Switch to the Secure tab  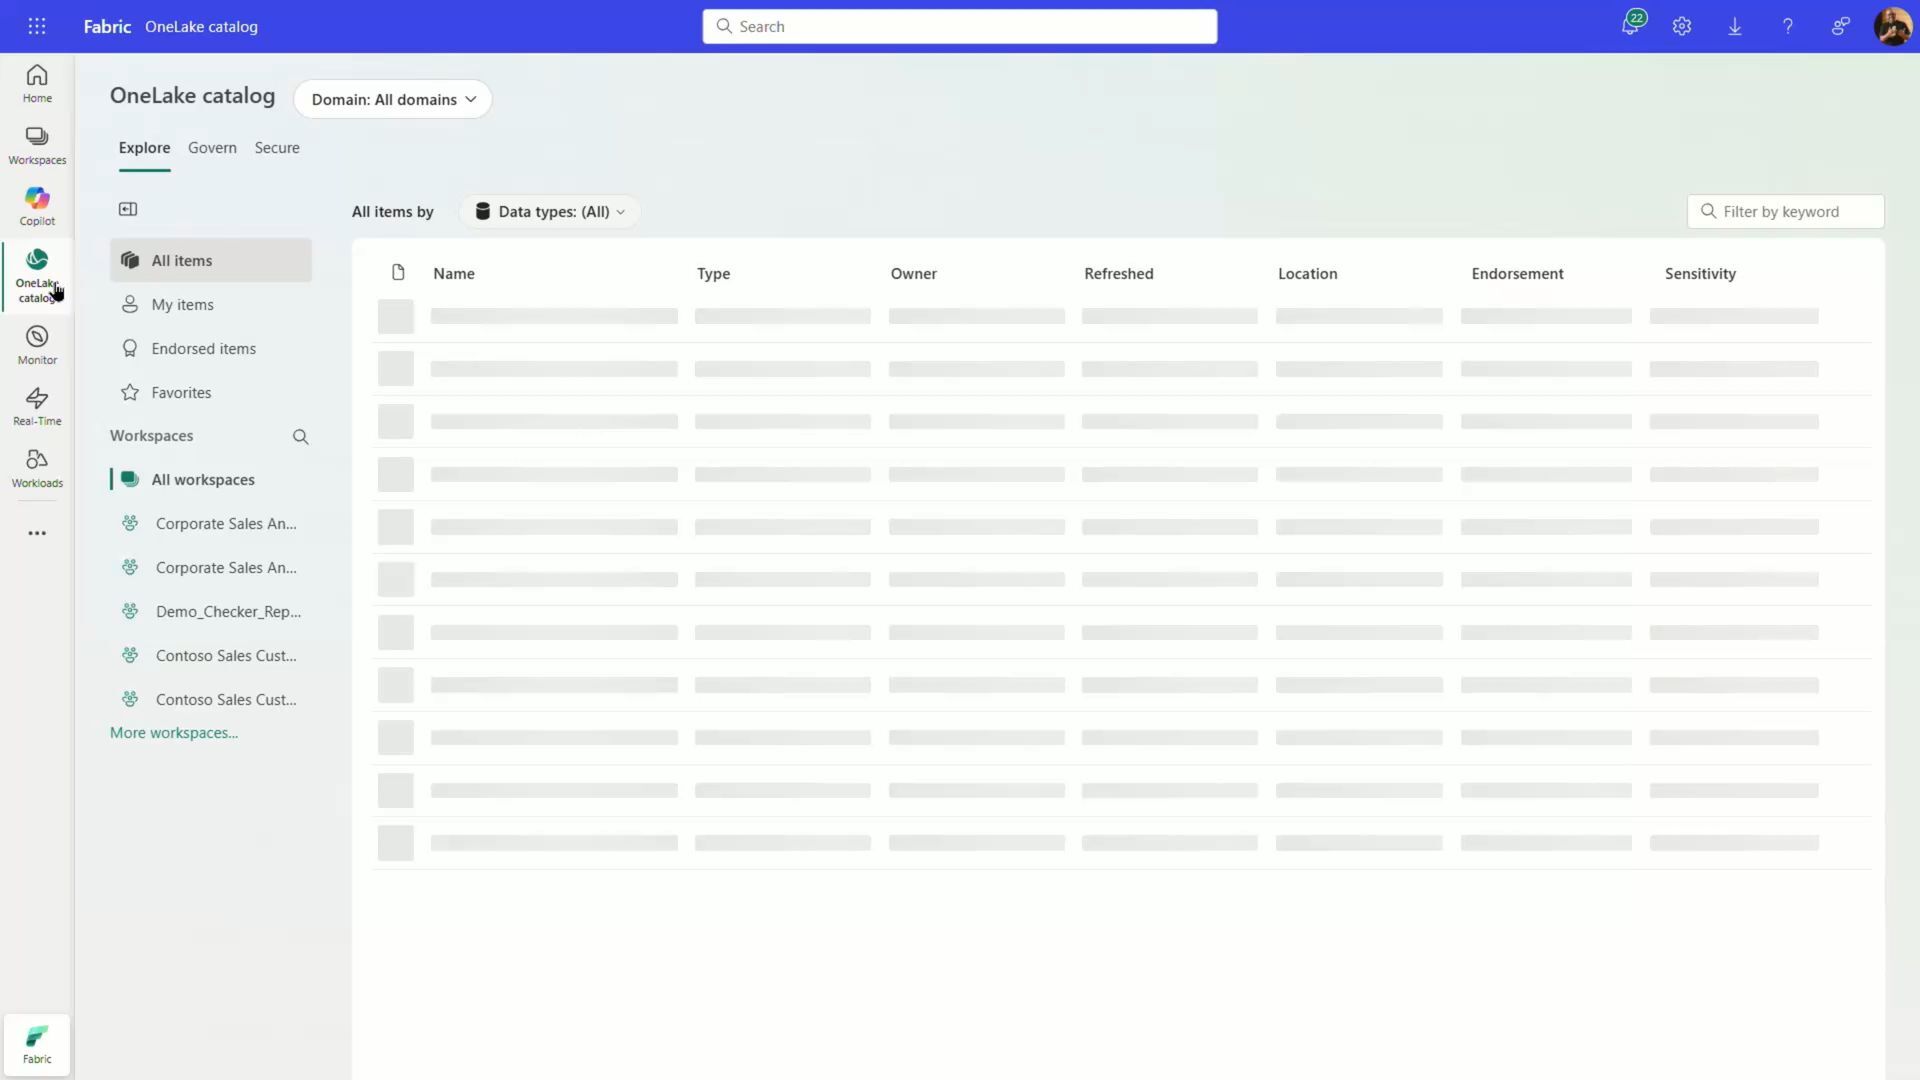point(277,148)
